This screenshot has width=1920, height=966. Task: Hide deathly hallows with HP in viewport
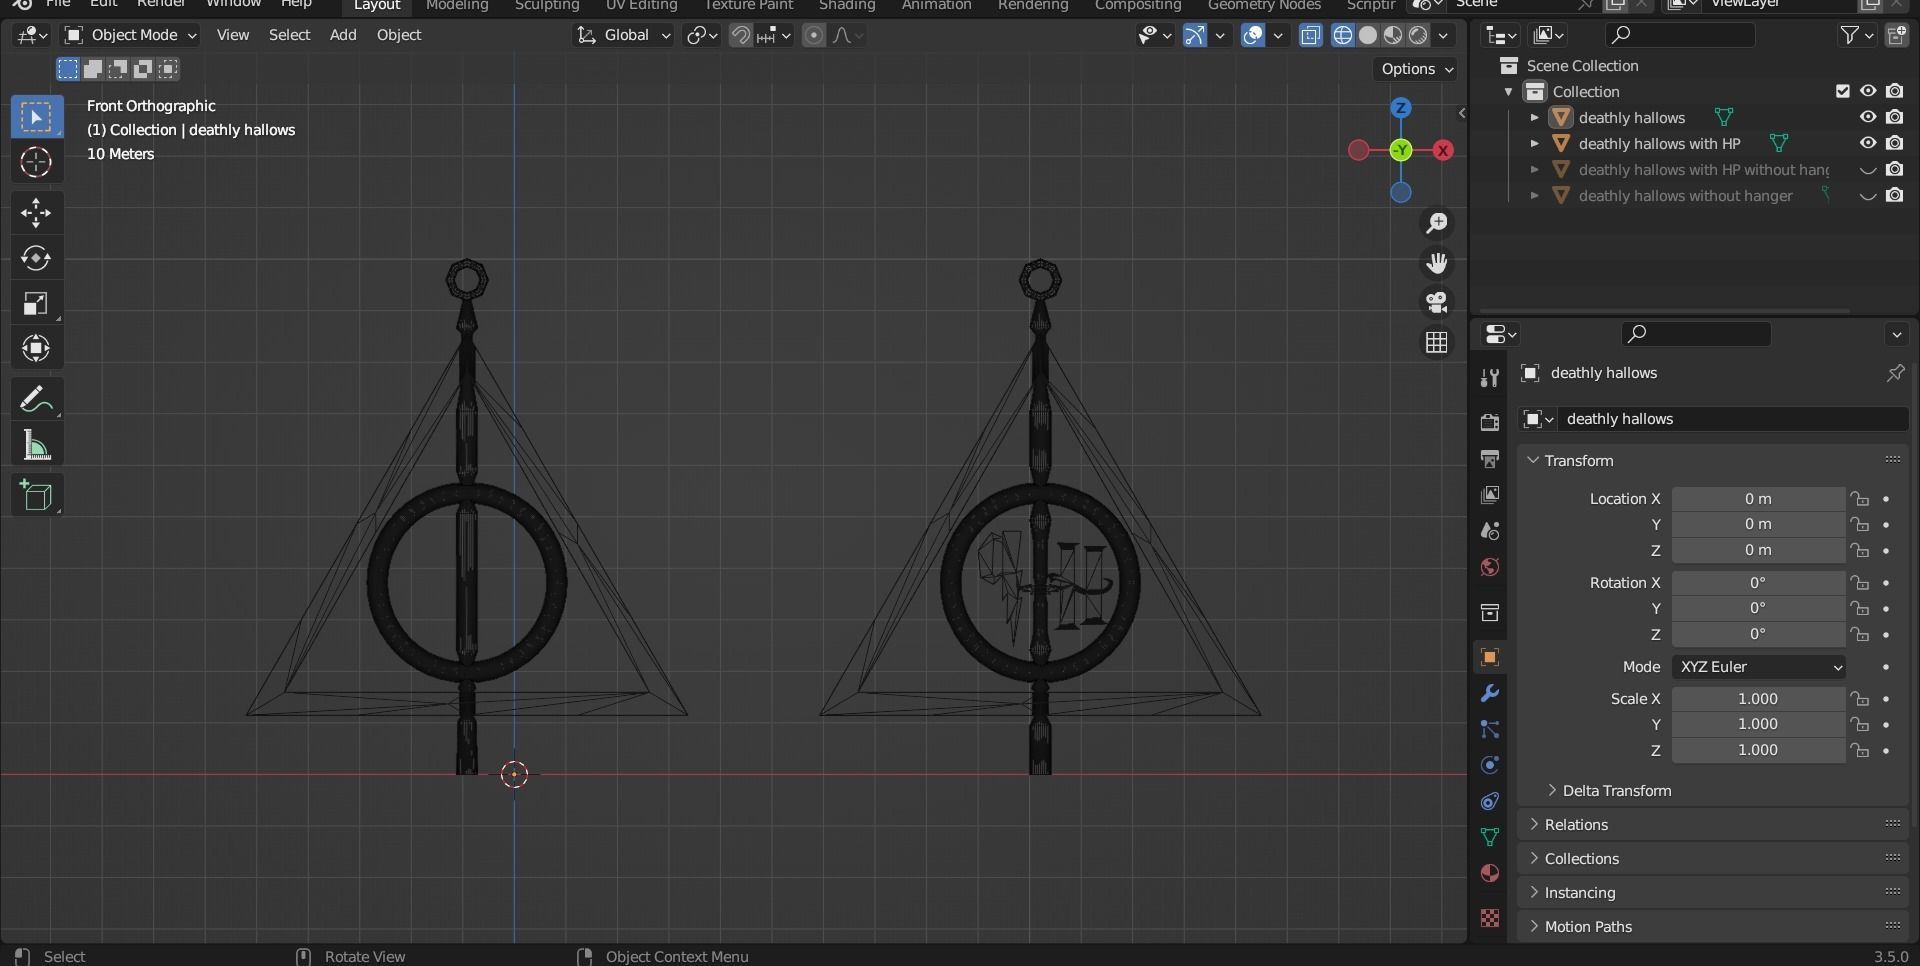point(1868,143)
